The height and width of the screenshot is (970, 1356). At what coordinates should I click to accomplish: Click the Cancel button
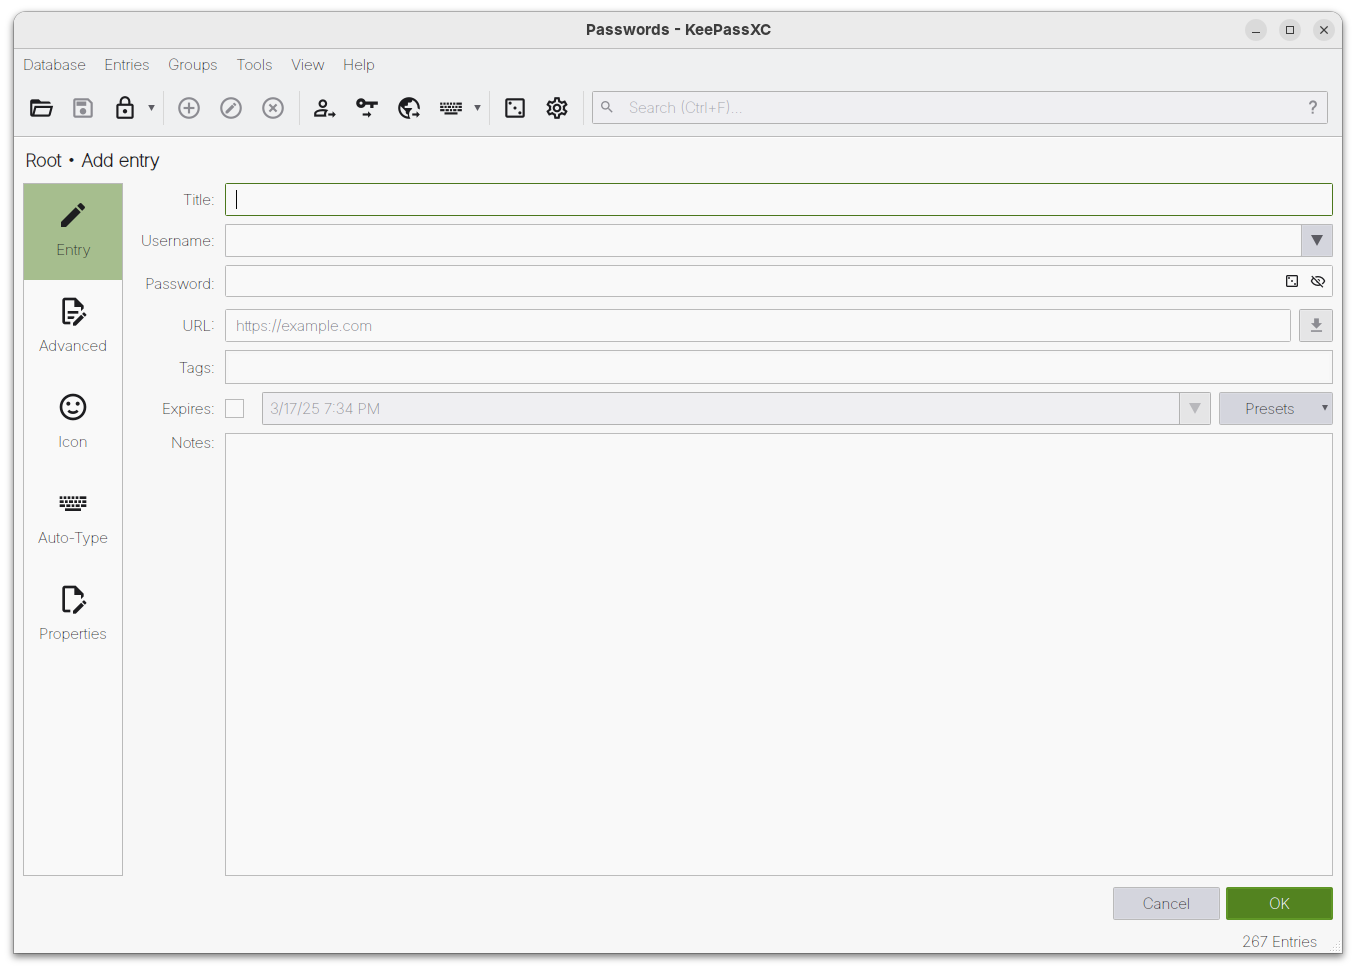coord(1166,904)
